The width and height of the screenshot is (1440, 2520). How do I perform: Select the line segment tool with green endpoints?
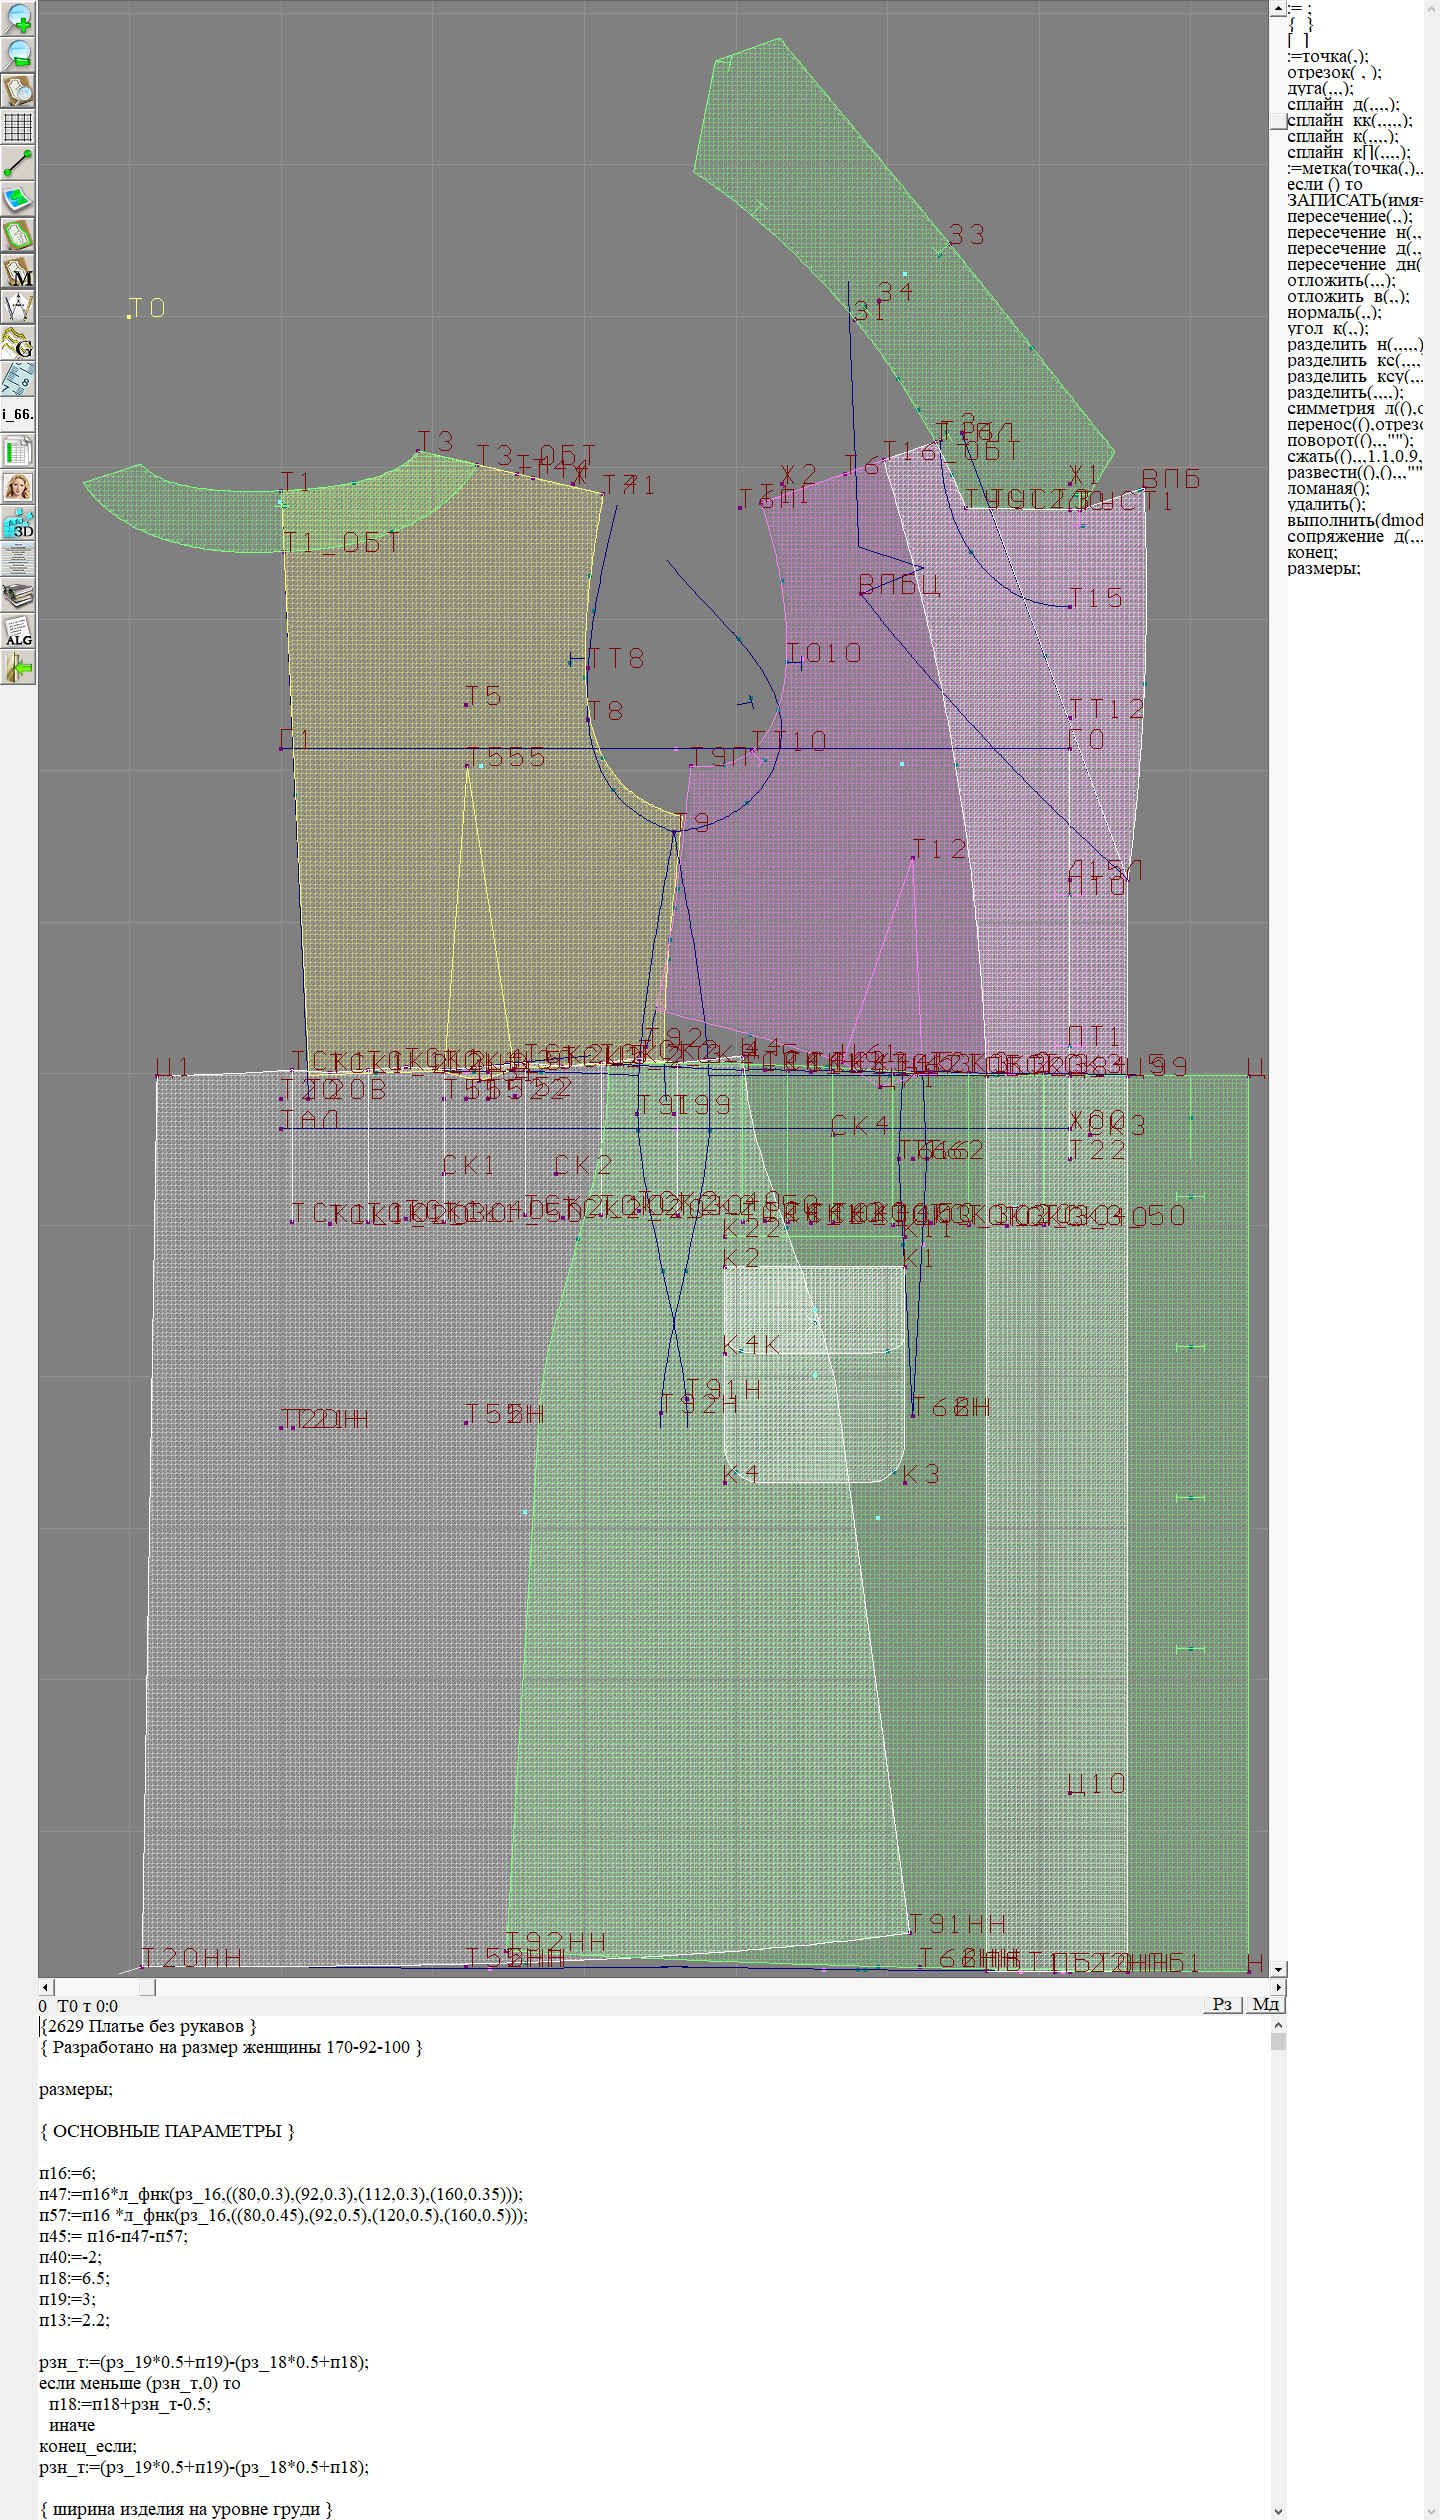(18, 163)
